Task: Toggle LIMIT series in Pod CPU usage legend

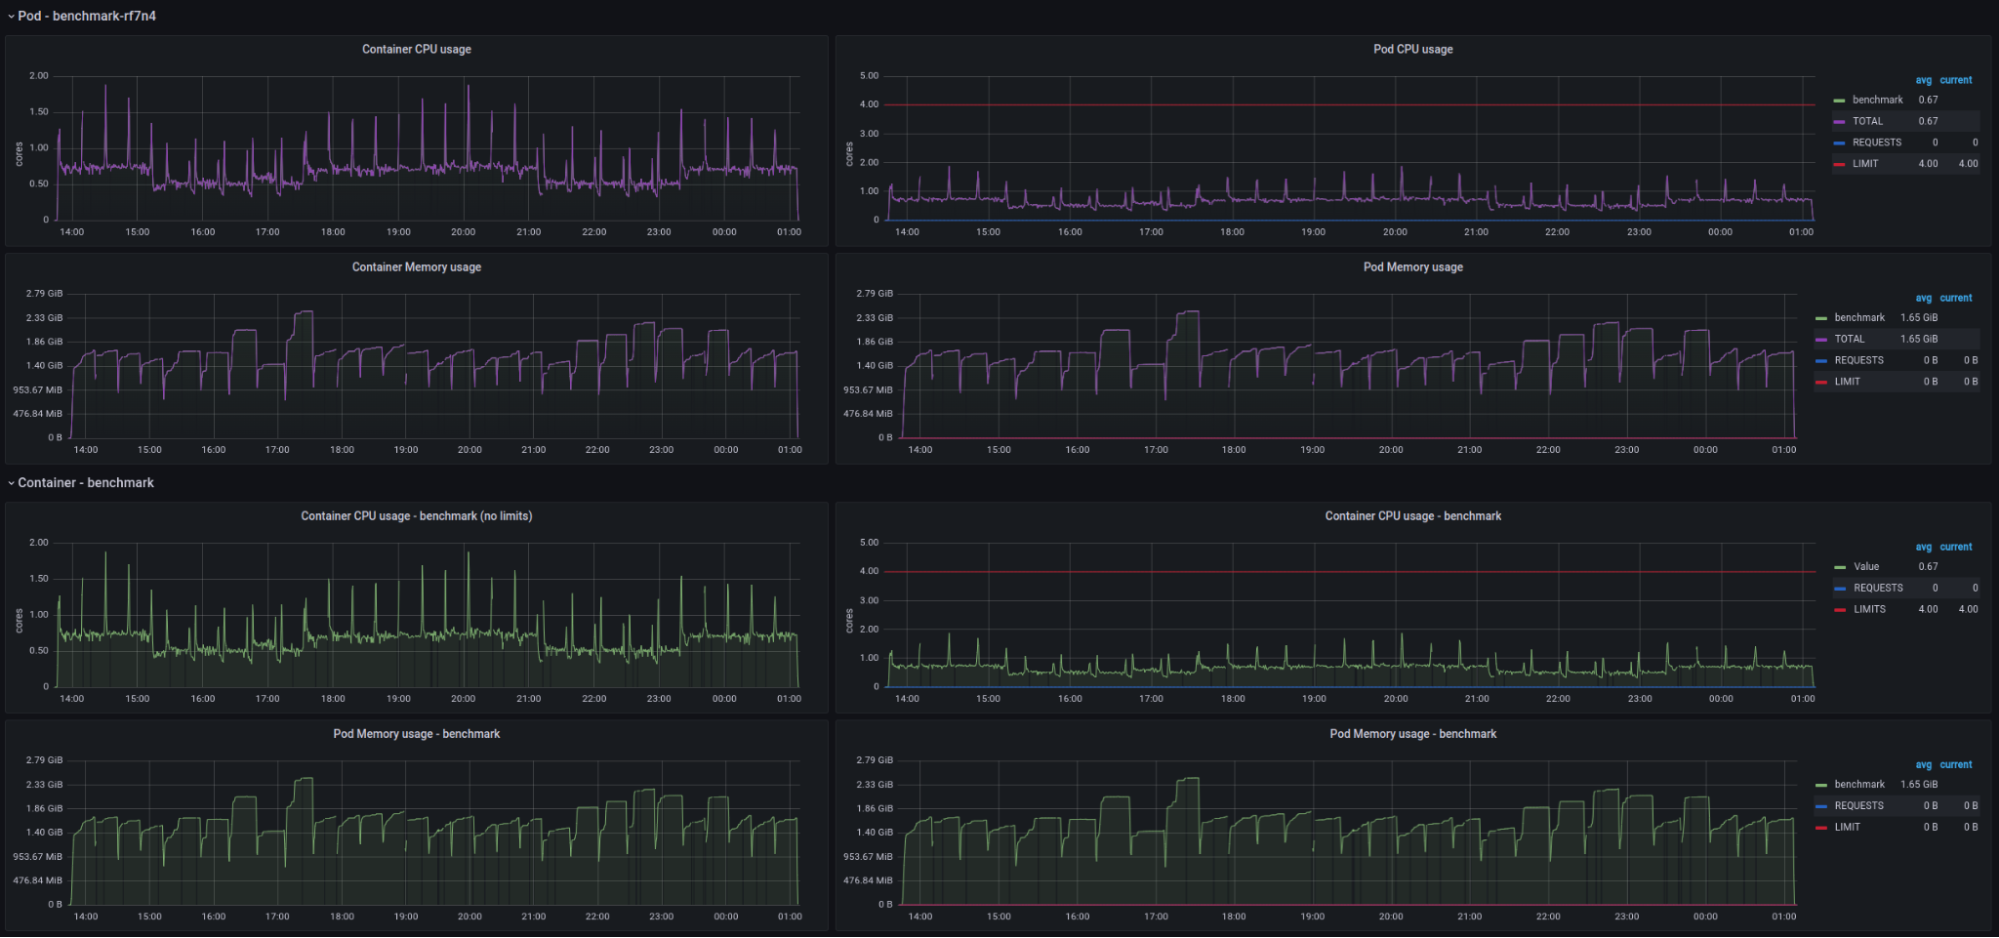Action: pyautogui.click(x=1865, y=164)
